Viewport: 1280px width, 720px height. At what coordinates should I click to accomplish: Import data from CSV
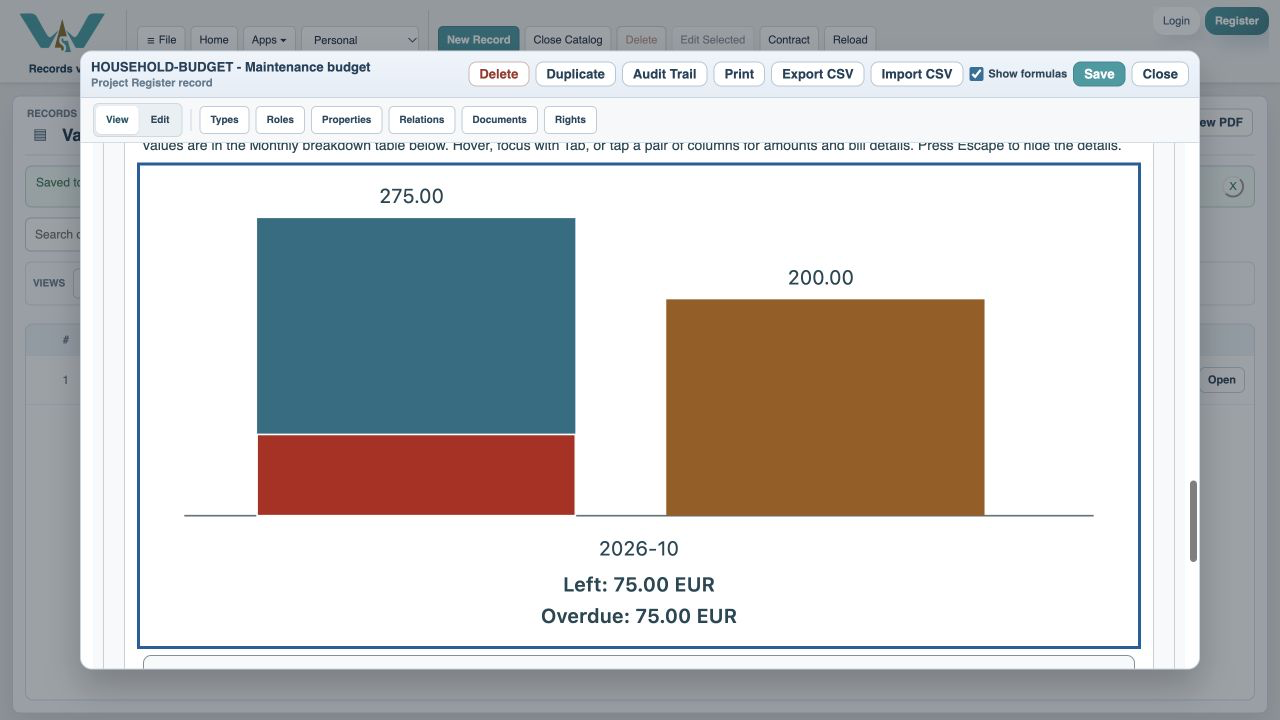tap(917, 74)
